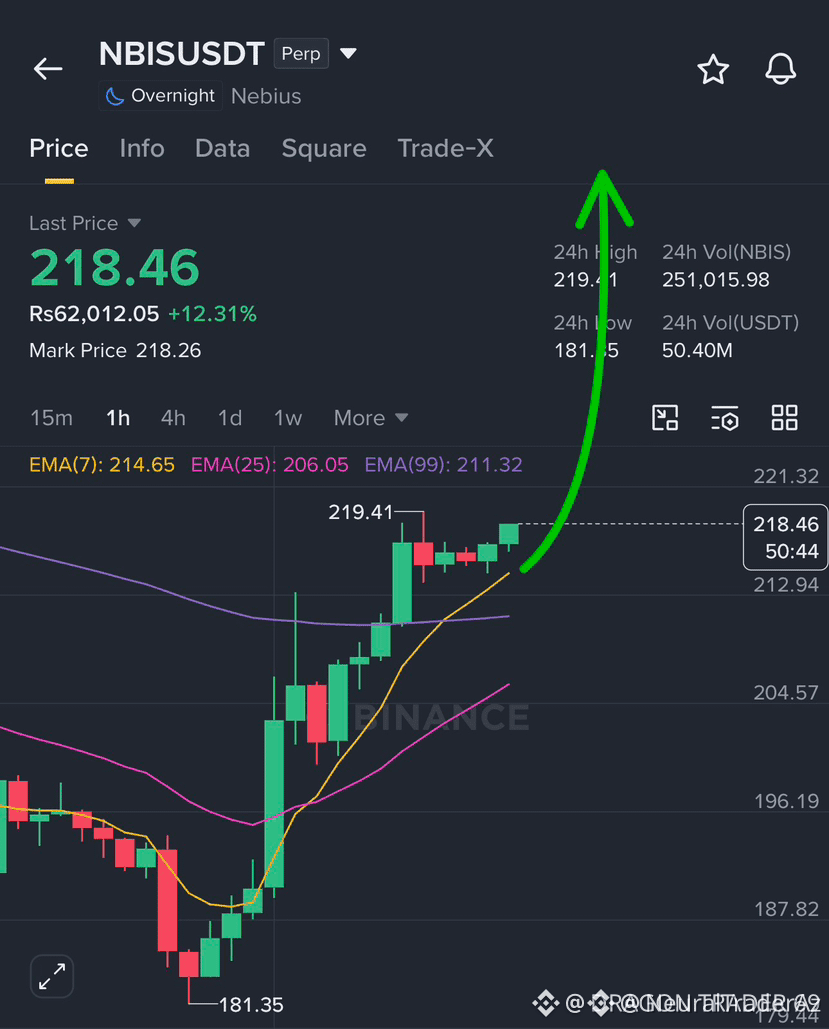Image resolution: width=829 pixels, height=1029 pixels.
Task: Expand the More timeframes dropdown
Action: [371, 418]
